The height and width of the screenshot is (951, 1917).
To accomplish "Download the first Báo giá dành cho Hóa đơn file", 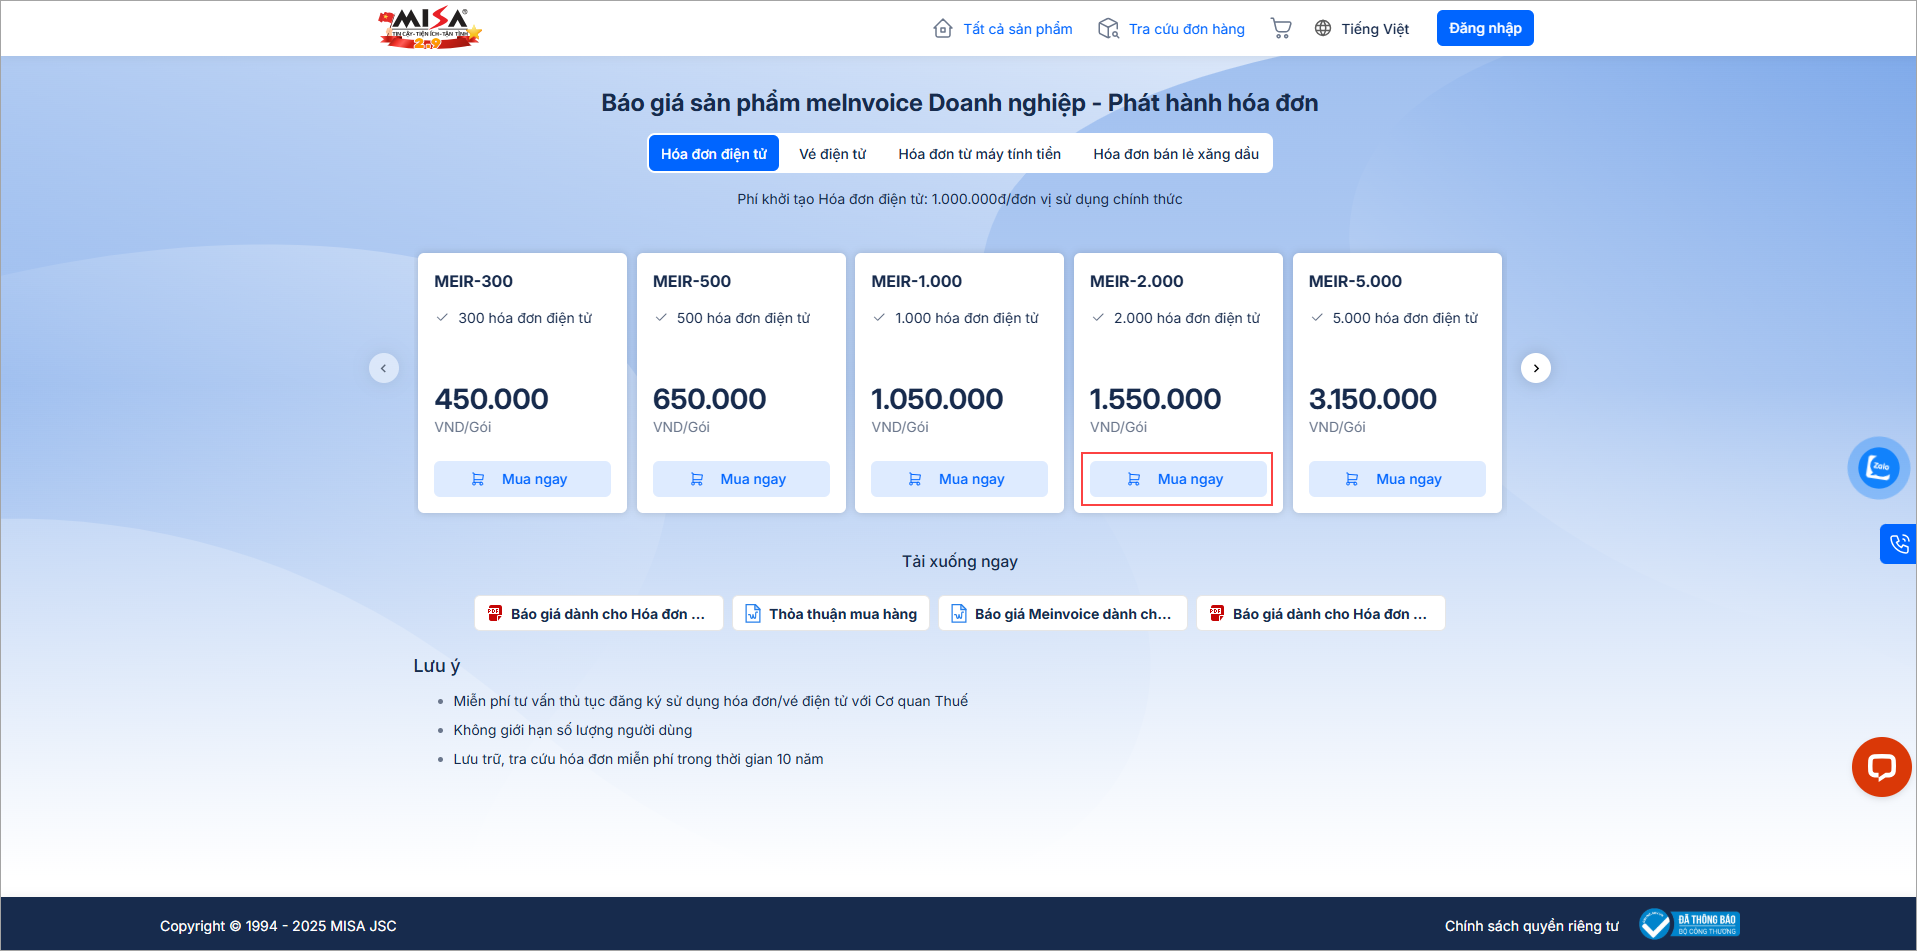I will pyautogui.click(x=599, y=613).
